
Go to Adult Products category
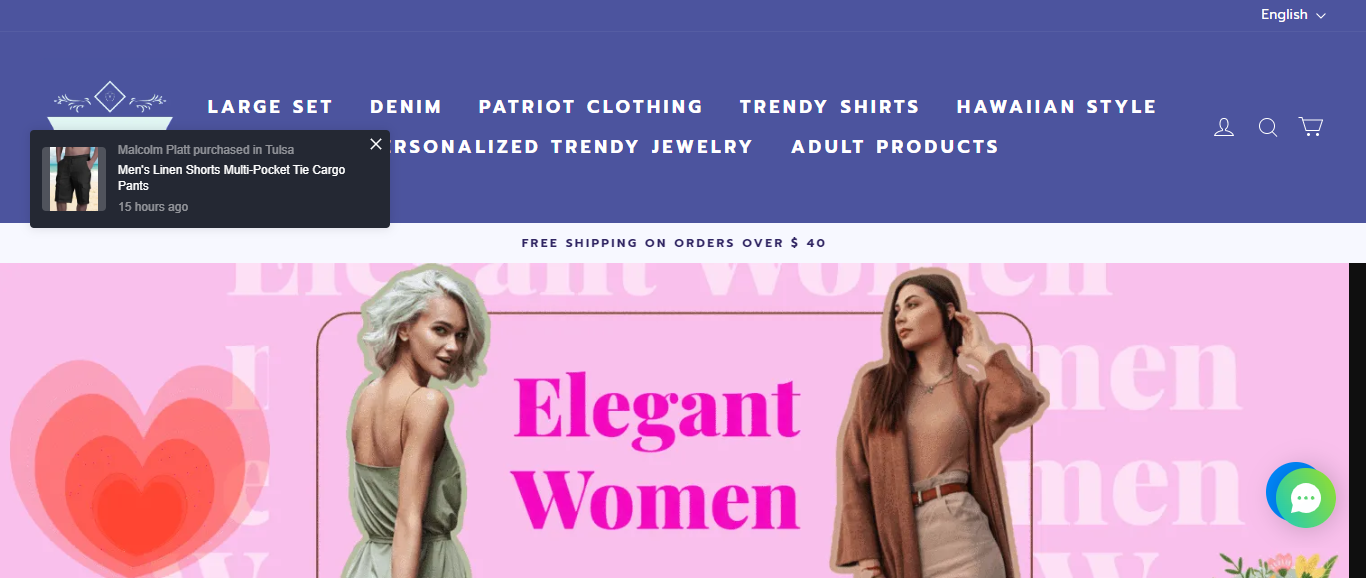[895, 147]
